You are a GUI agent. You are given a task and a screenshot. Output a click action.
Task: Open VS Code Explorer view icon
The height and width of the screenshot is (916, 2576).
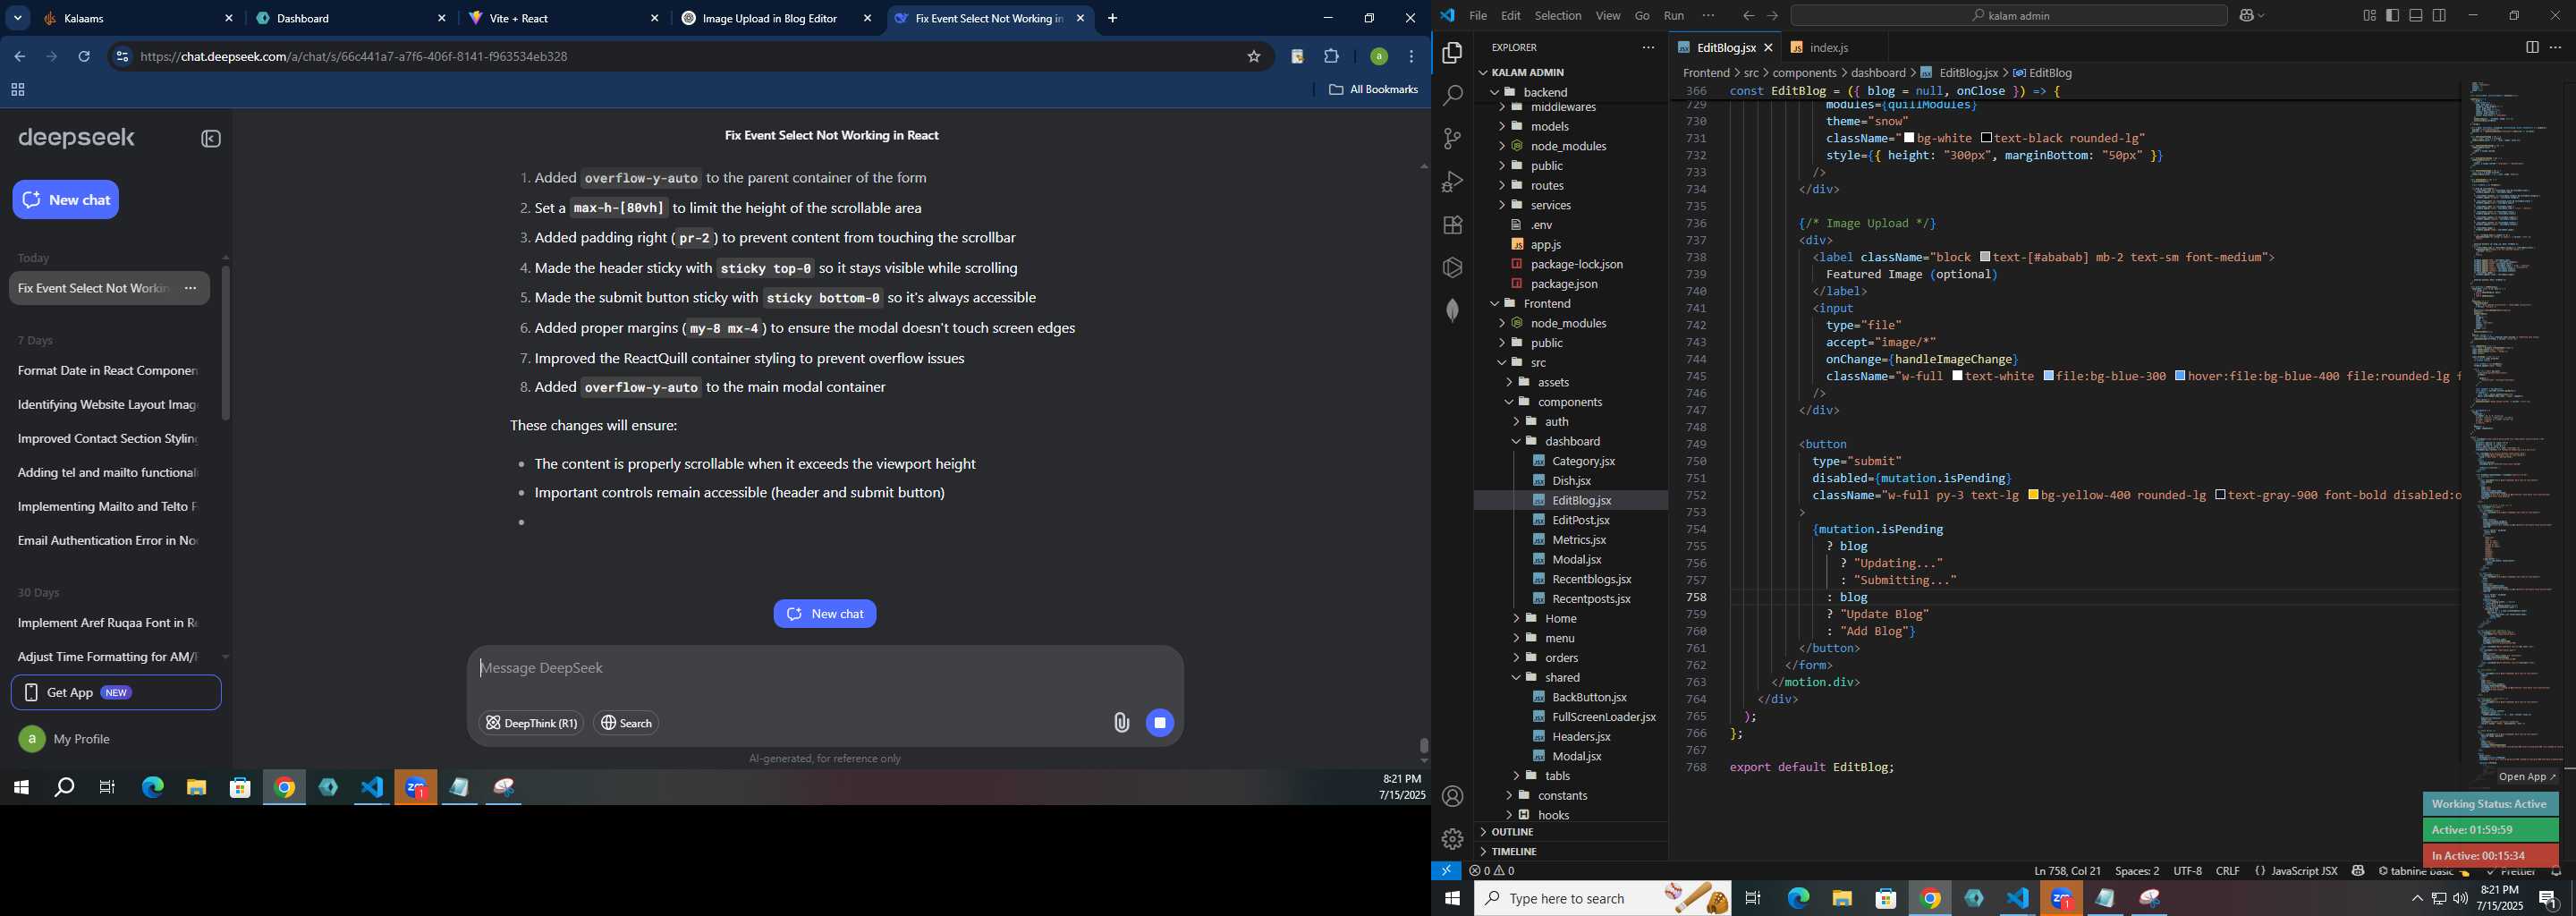[x=1453, y=53]
